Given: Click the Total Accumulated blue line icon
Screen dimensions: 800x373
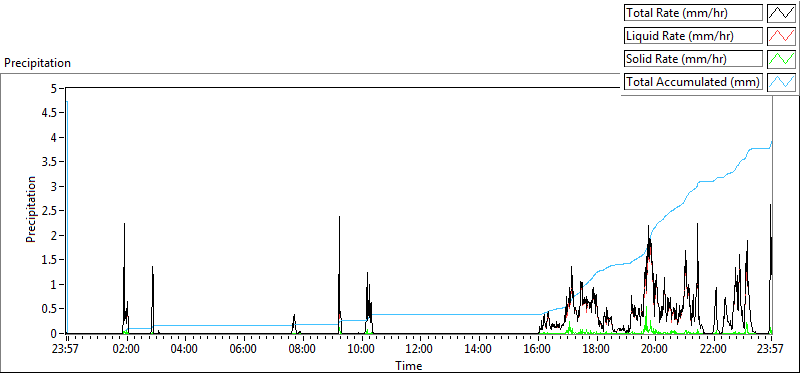Looking at the screenshot, I should coord(782,82).
